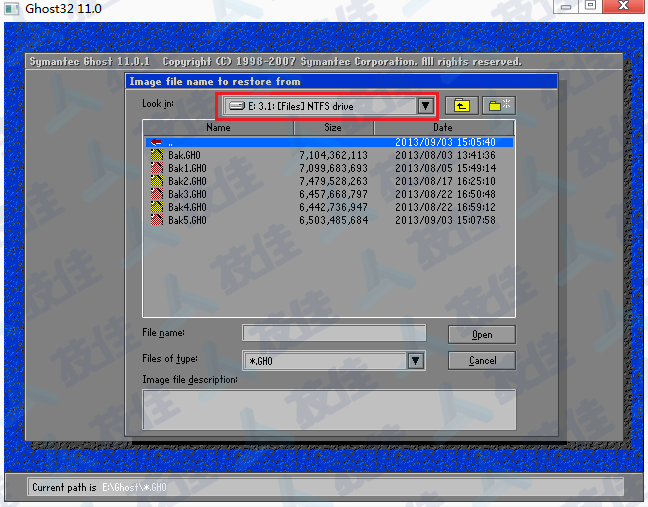Click Ghost32 title bar application icon
This screenshot has height=507, width=648.
pos(11,9)
